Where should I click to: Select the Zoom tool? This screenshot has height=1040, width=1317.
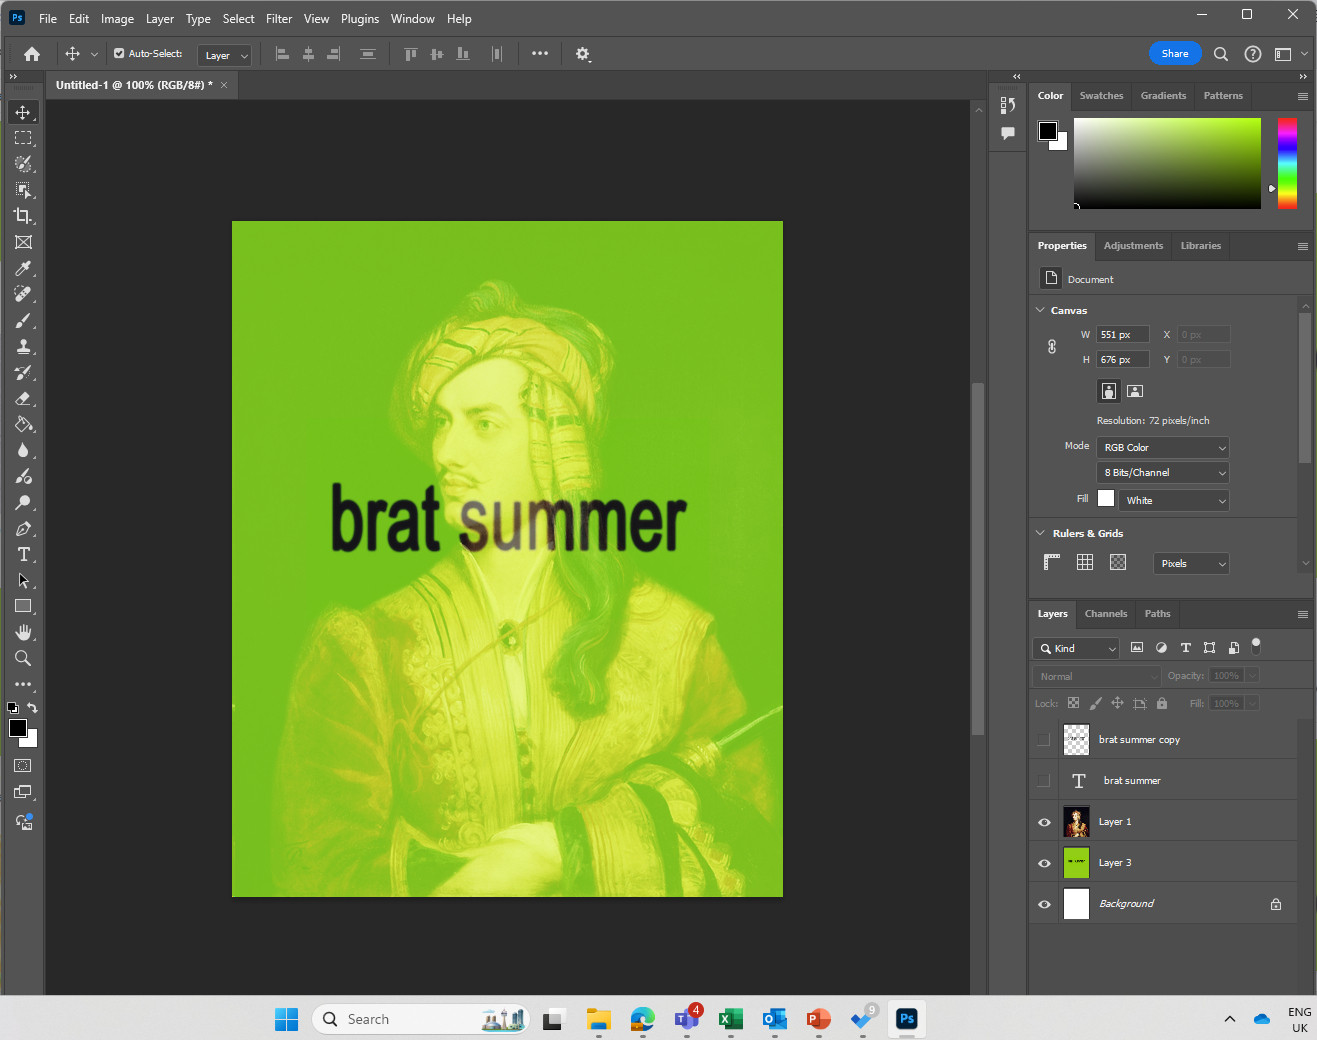pyautogui.click(x=23, y=658)
